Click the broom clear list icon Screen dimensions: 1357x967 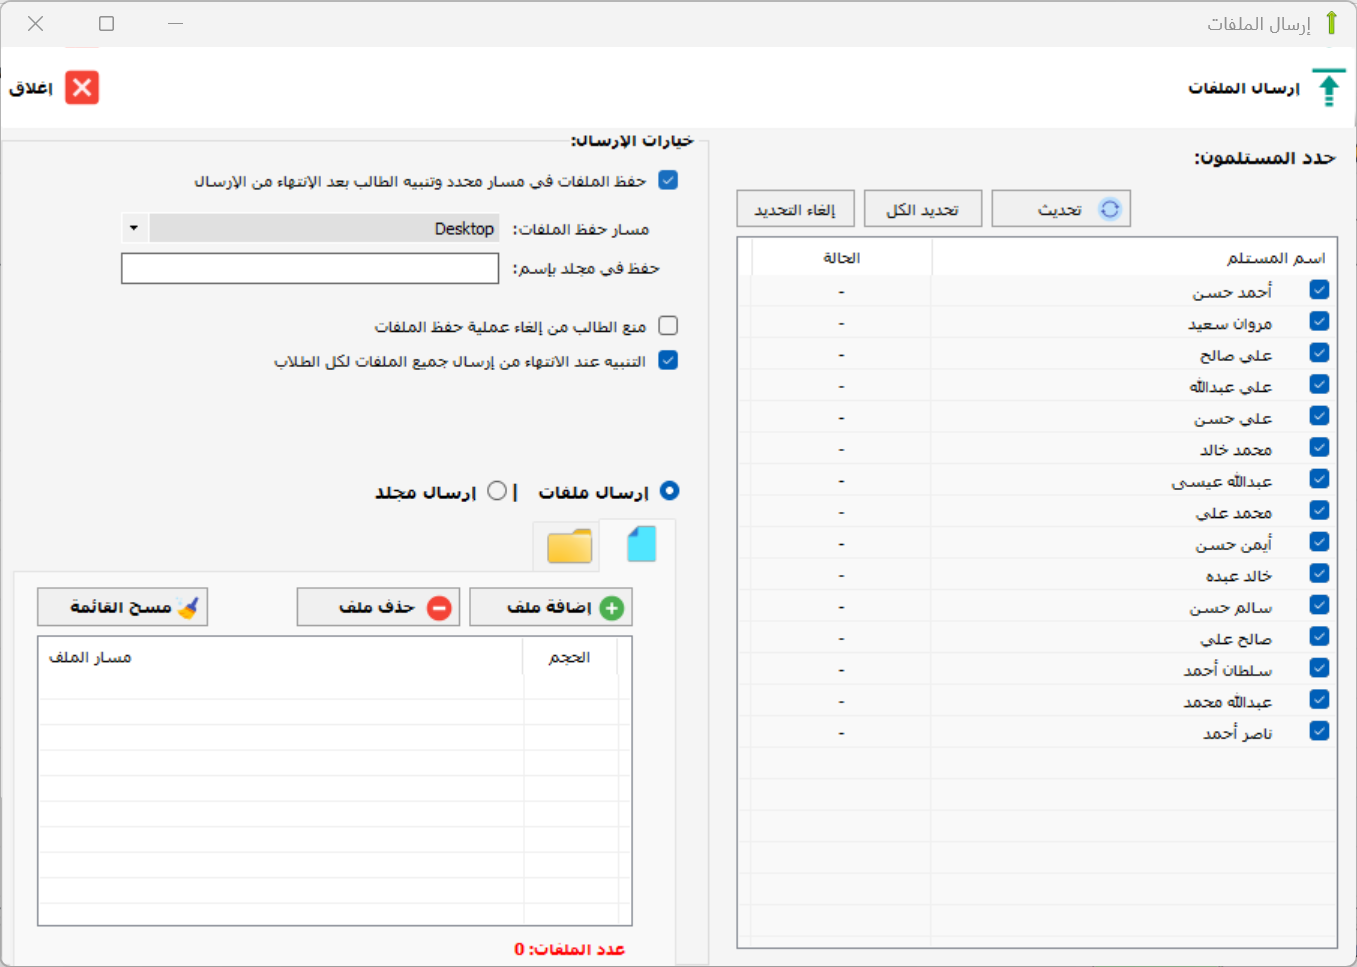pyautogui.click(x=188, y=607)
